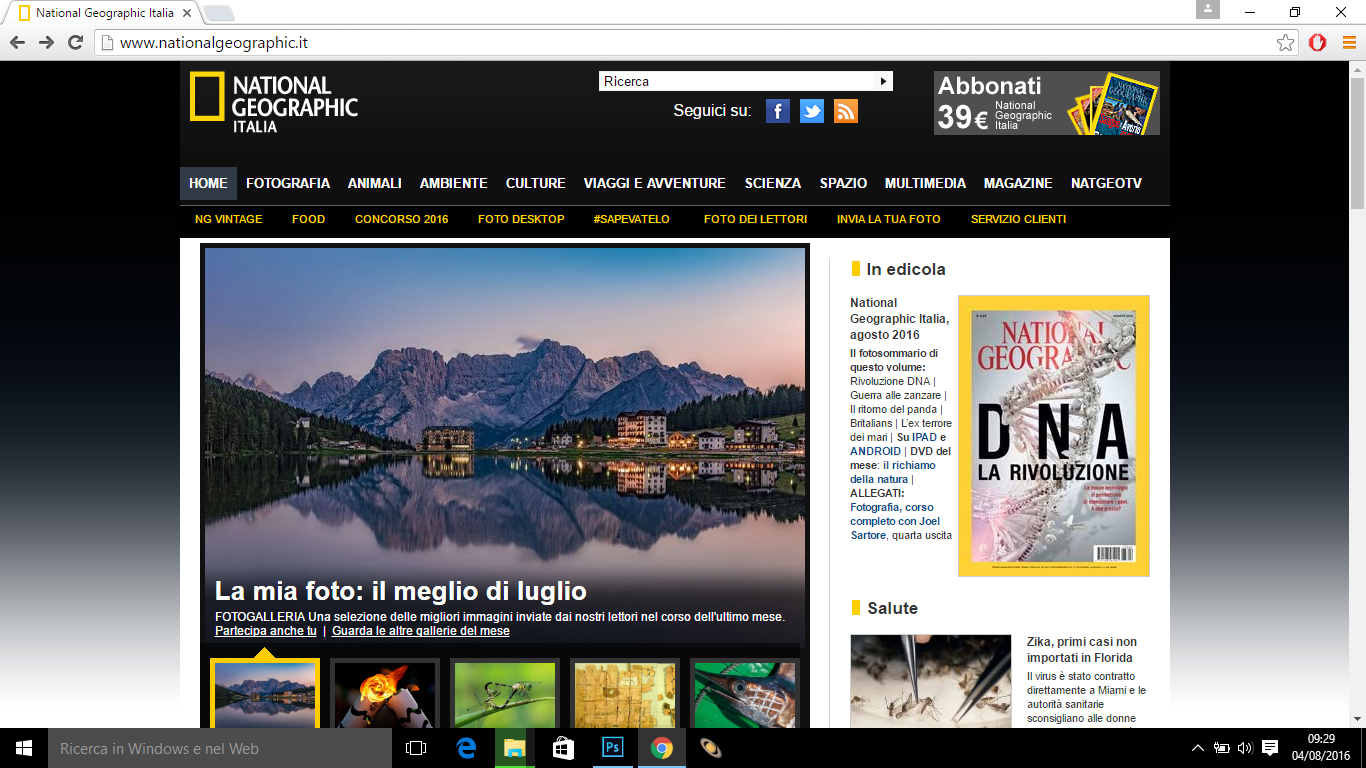1366x768 pixels.
Task: Subscribe via the RSS feed icon
Action: [x=845, y=111]
